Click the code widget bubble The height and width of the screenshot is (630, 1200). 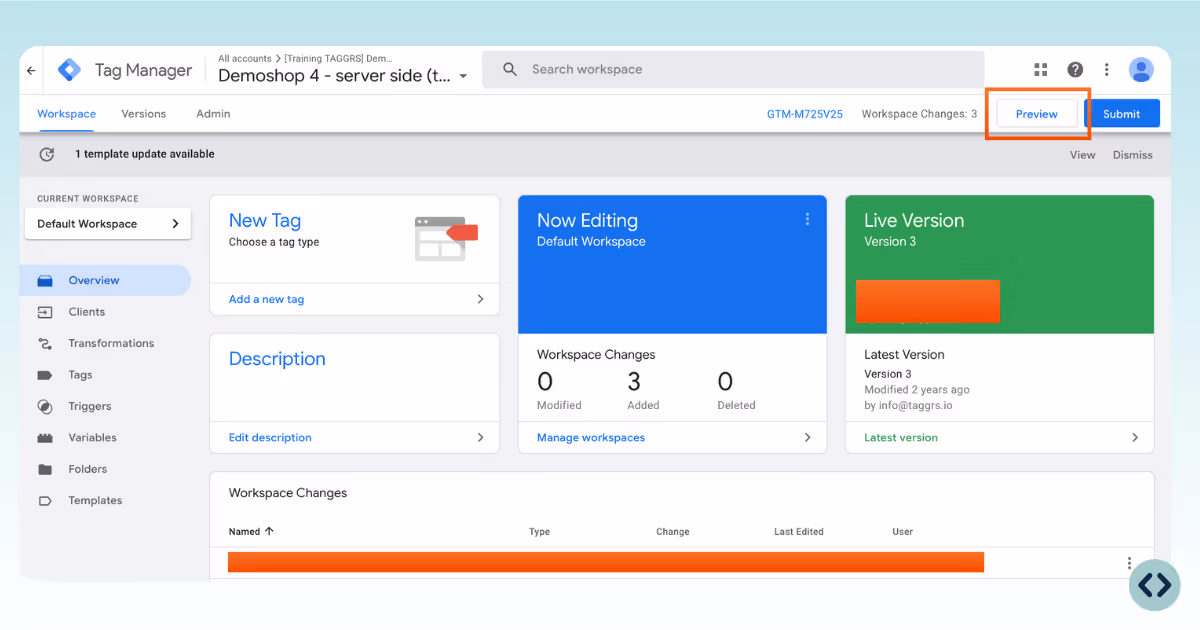pyautogui.click(x=1155, y=585)
